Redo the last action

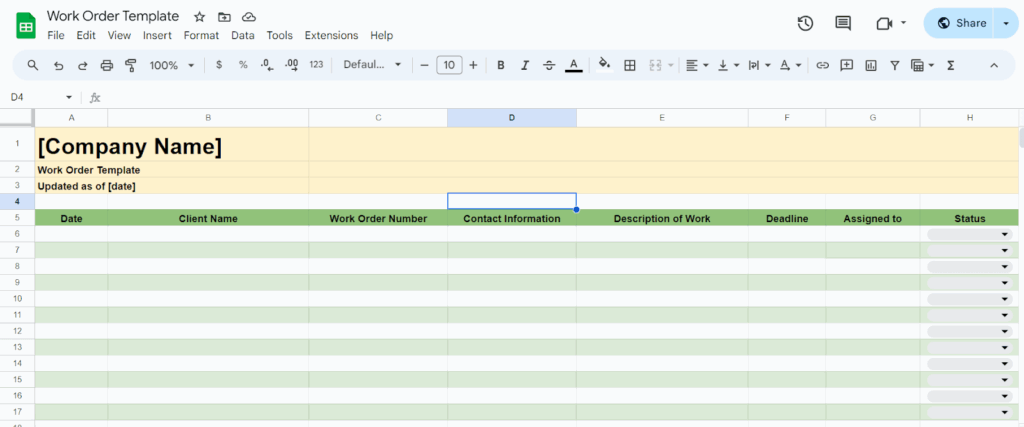pyautogui.click(x=83, y=65)
